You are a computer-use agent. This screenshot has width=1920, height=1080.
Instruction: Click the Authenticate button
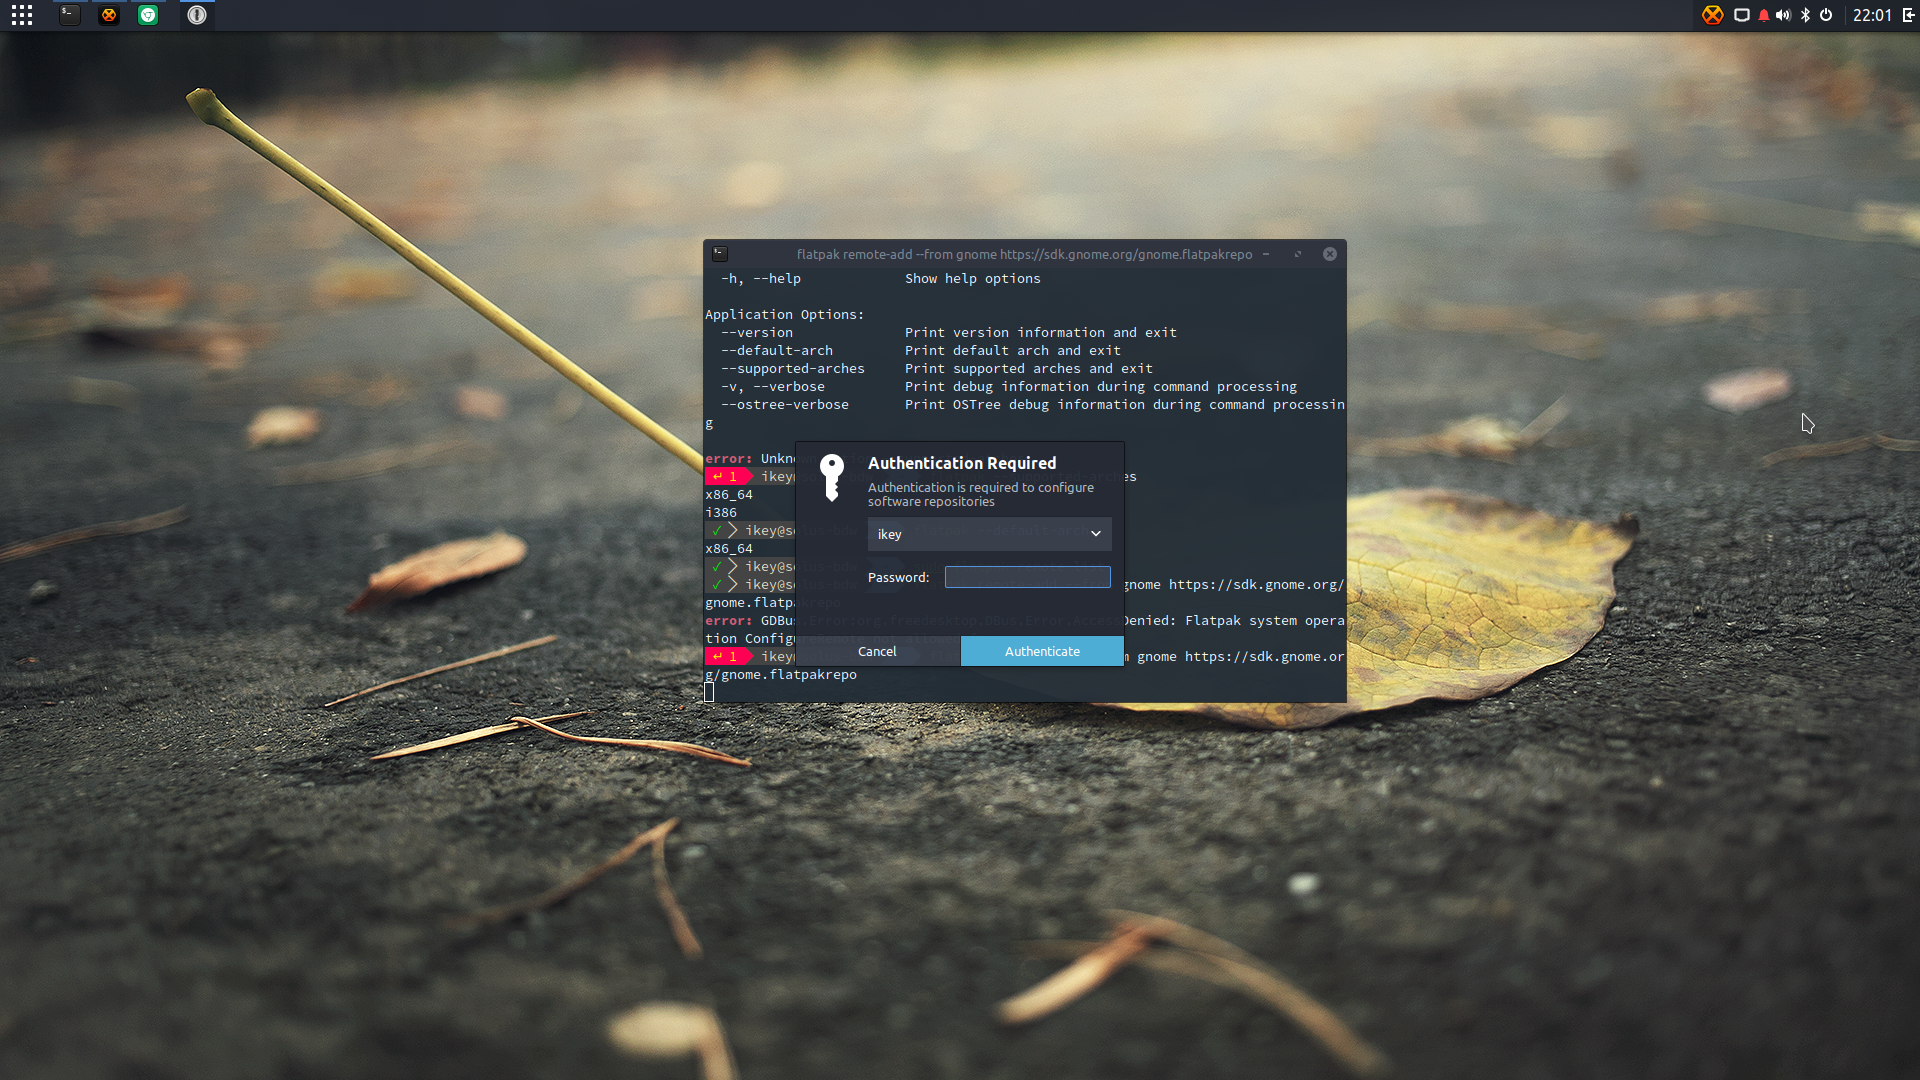(x=1042, y=651)
